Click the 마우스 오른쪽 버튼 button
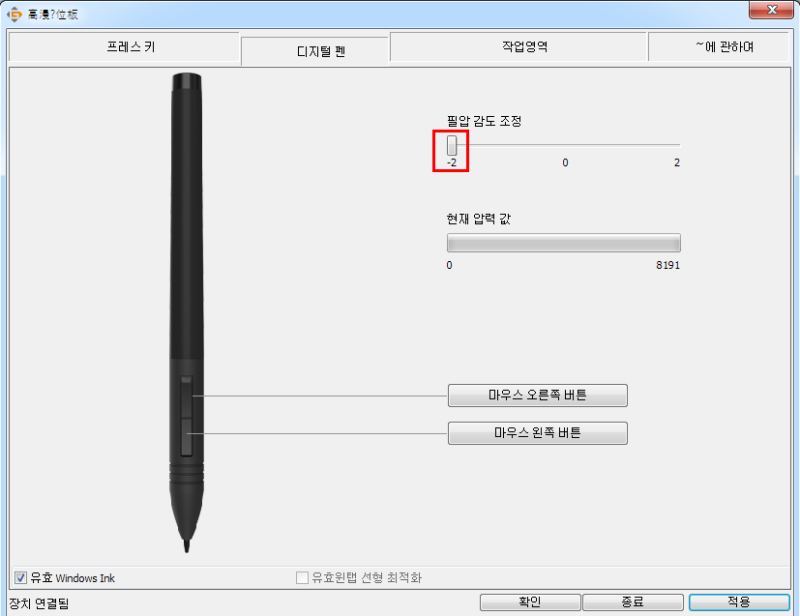This screenshot has width=800, height=616. 538,396
